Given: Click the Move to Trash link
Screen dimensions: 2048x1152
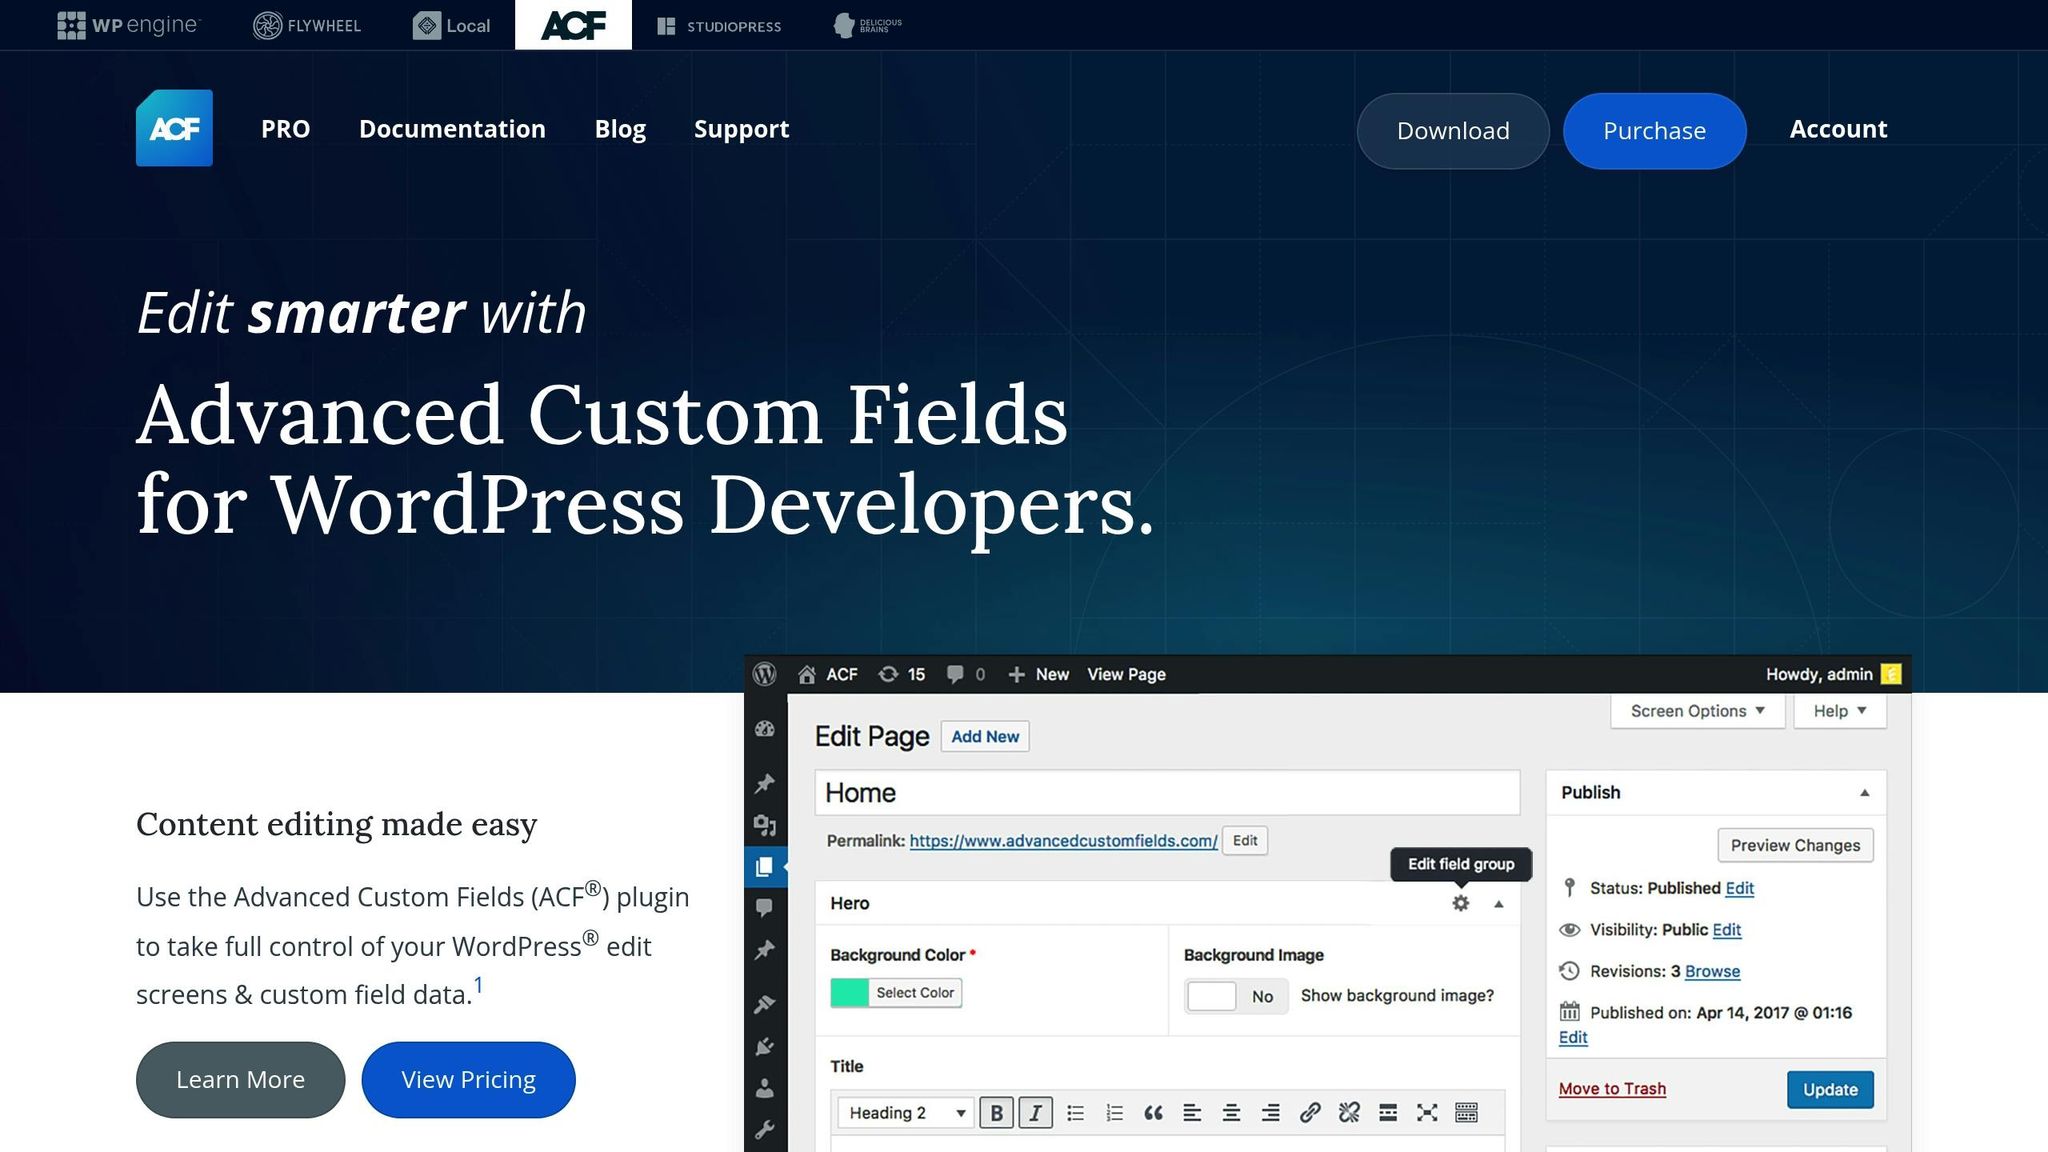Looking at the screenshot, I should coord(1612,1089).
